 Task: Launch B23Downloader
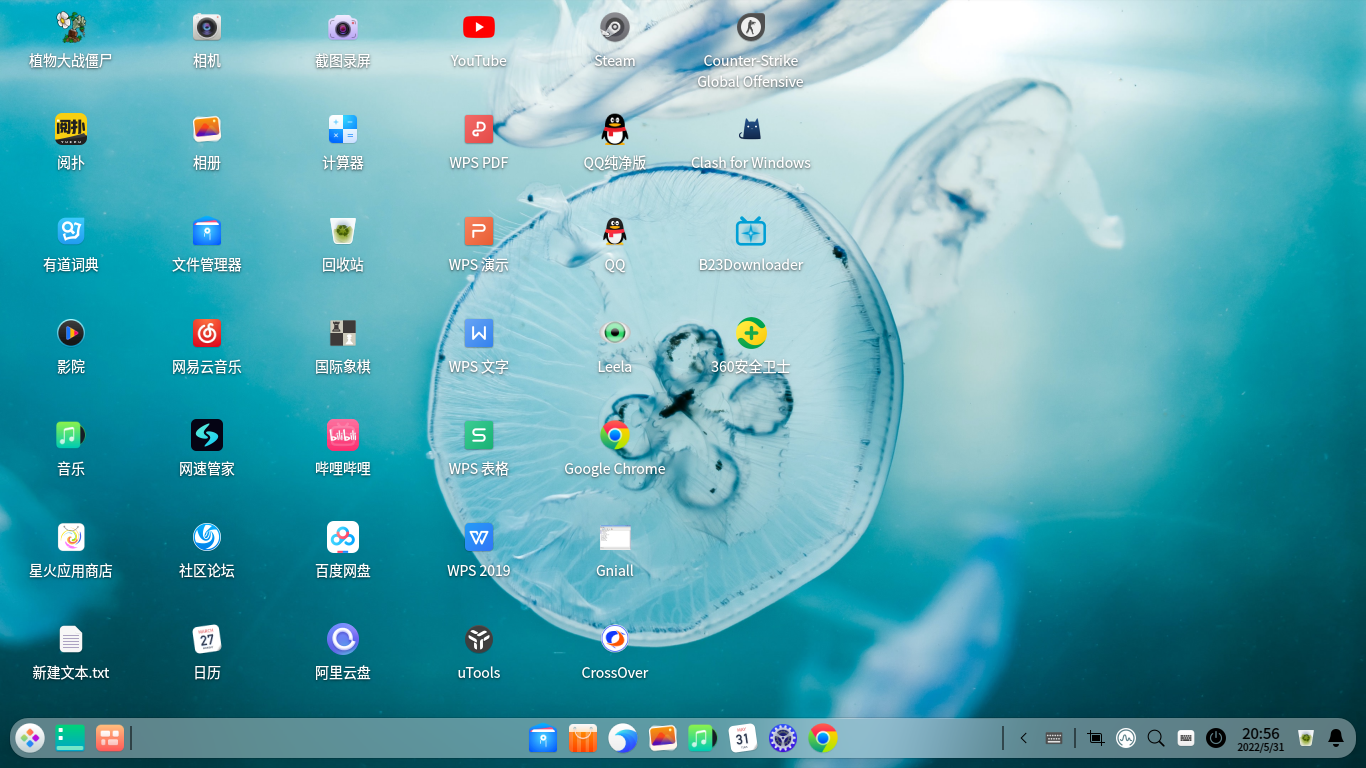[750, 231]
